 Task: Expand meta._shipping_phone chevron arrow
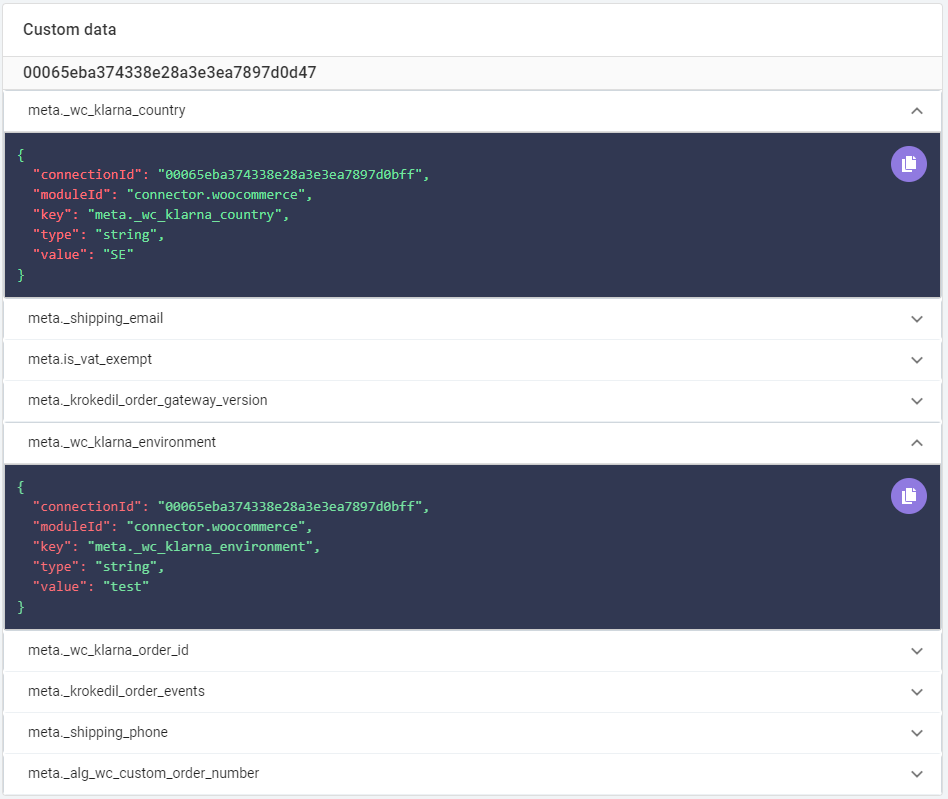click(x=917, y=733)
